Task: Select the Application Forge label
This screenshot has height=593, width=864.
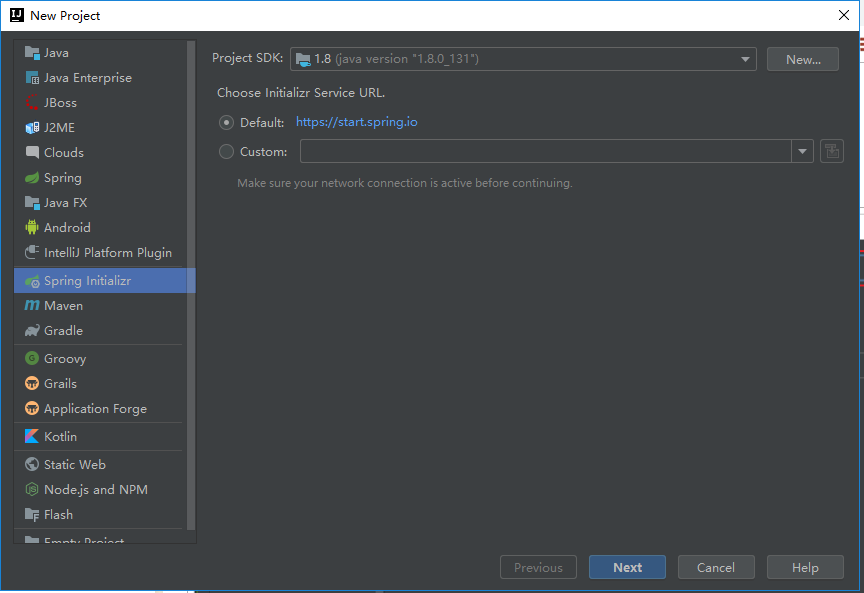Action: pyautogui.click(x=95, y=408)
